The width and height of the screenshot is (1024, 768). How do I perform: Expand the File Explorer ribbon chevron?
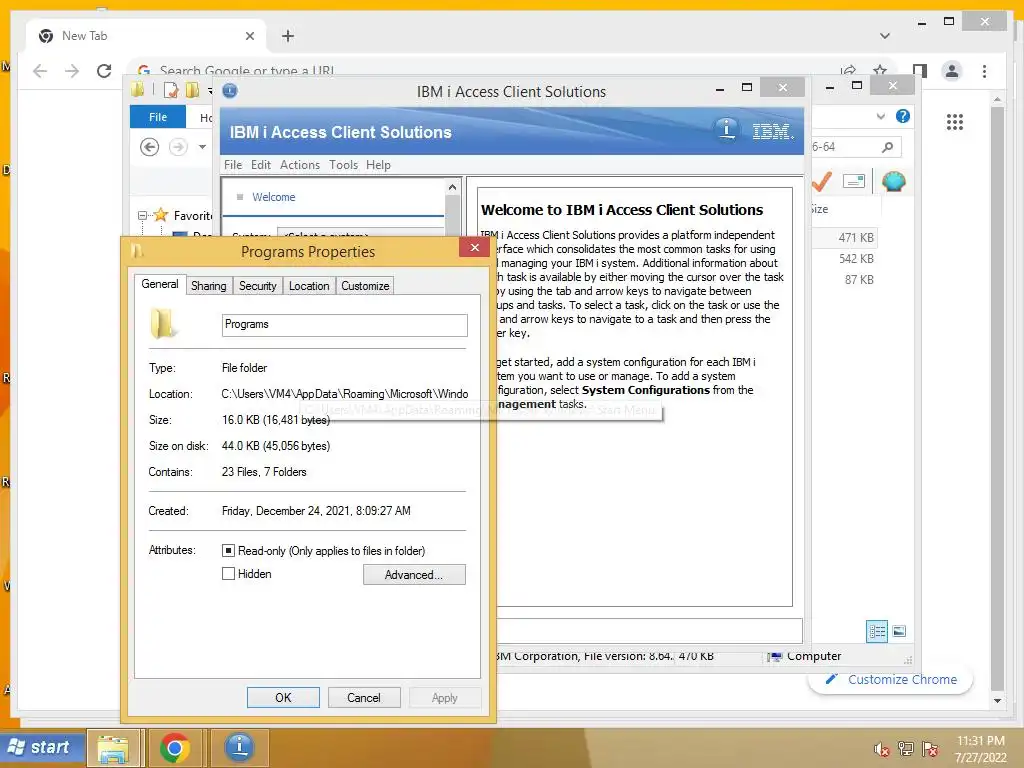point(880,116)
